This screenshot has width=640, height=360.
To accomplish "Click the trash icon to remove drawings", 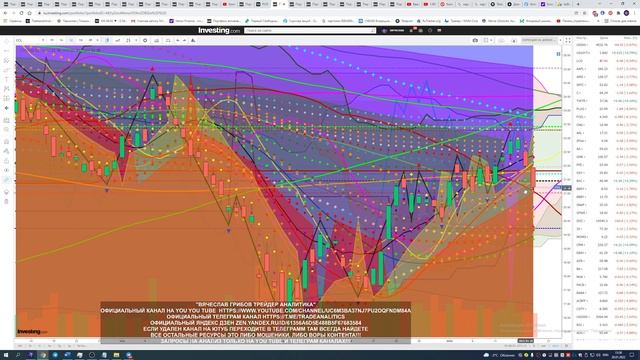I will 6,201.
